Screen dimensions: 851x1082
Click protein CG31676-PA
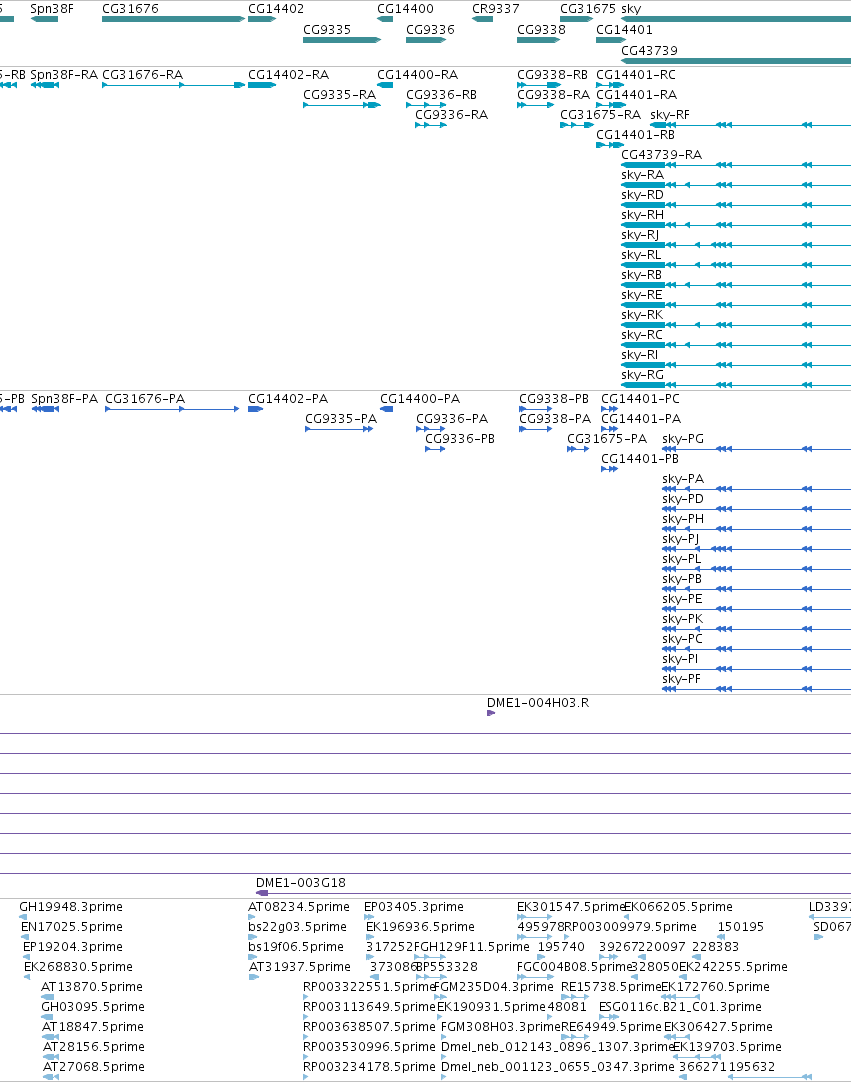145,399
